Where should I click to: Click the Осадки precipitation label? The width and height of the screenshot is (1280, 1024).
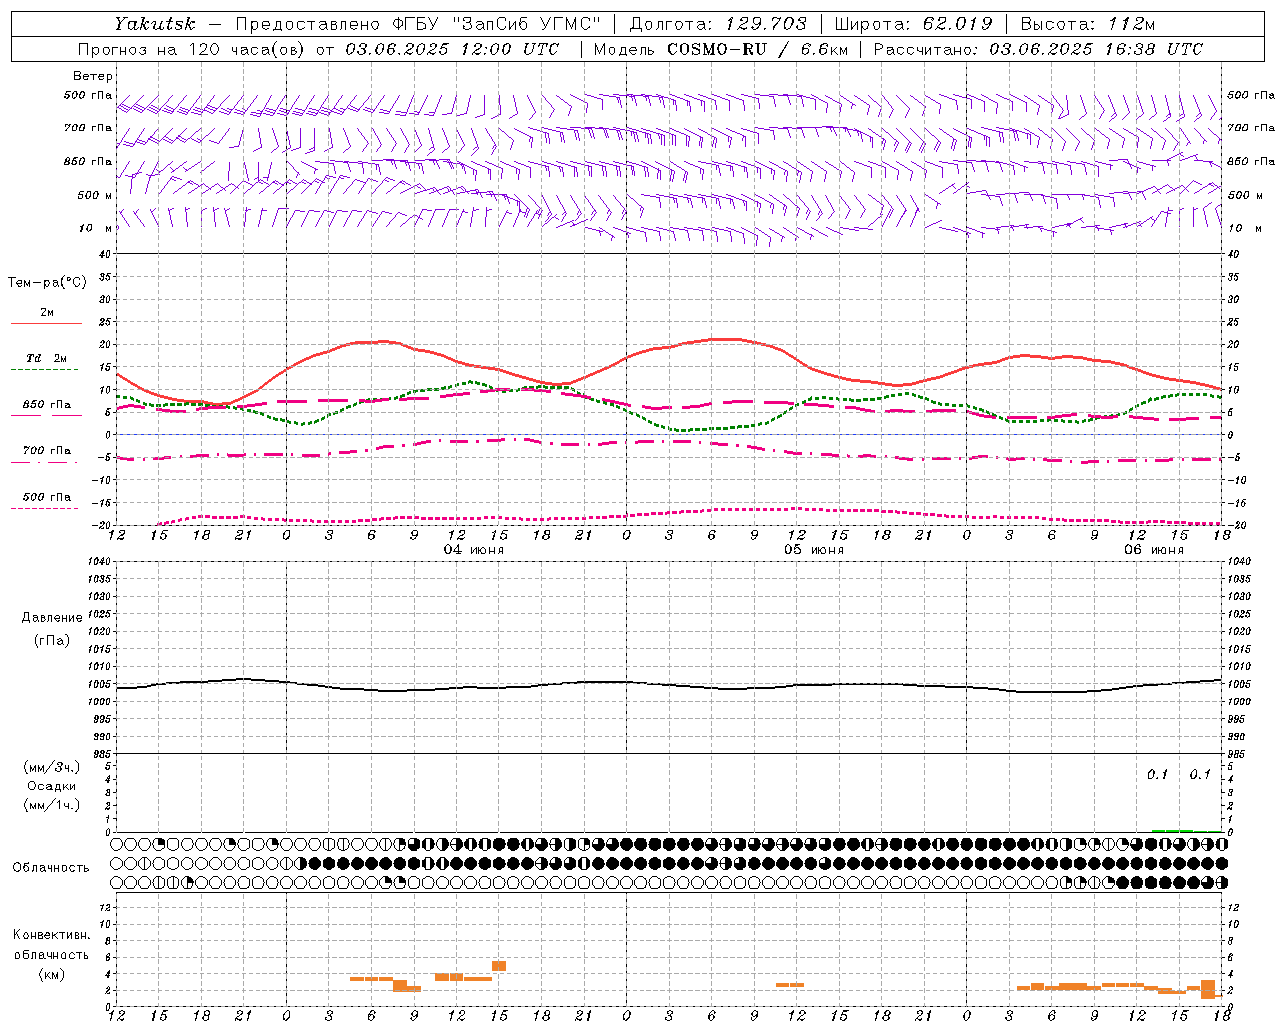tap(52, 786)
